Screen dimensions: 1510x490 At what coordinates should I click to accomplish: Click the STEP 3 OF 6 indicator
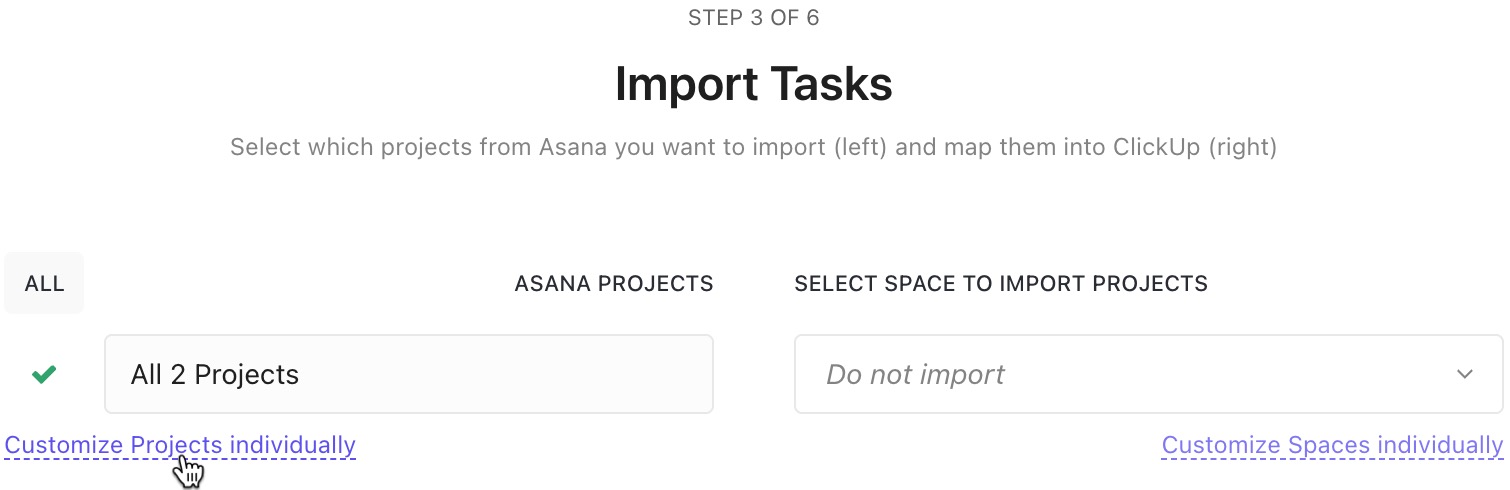tap(754, 18)
